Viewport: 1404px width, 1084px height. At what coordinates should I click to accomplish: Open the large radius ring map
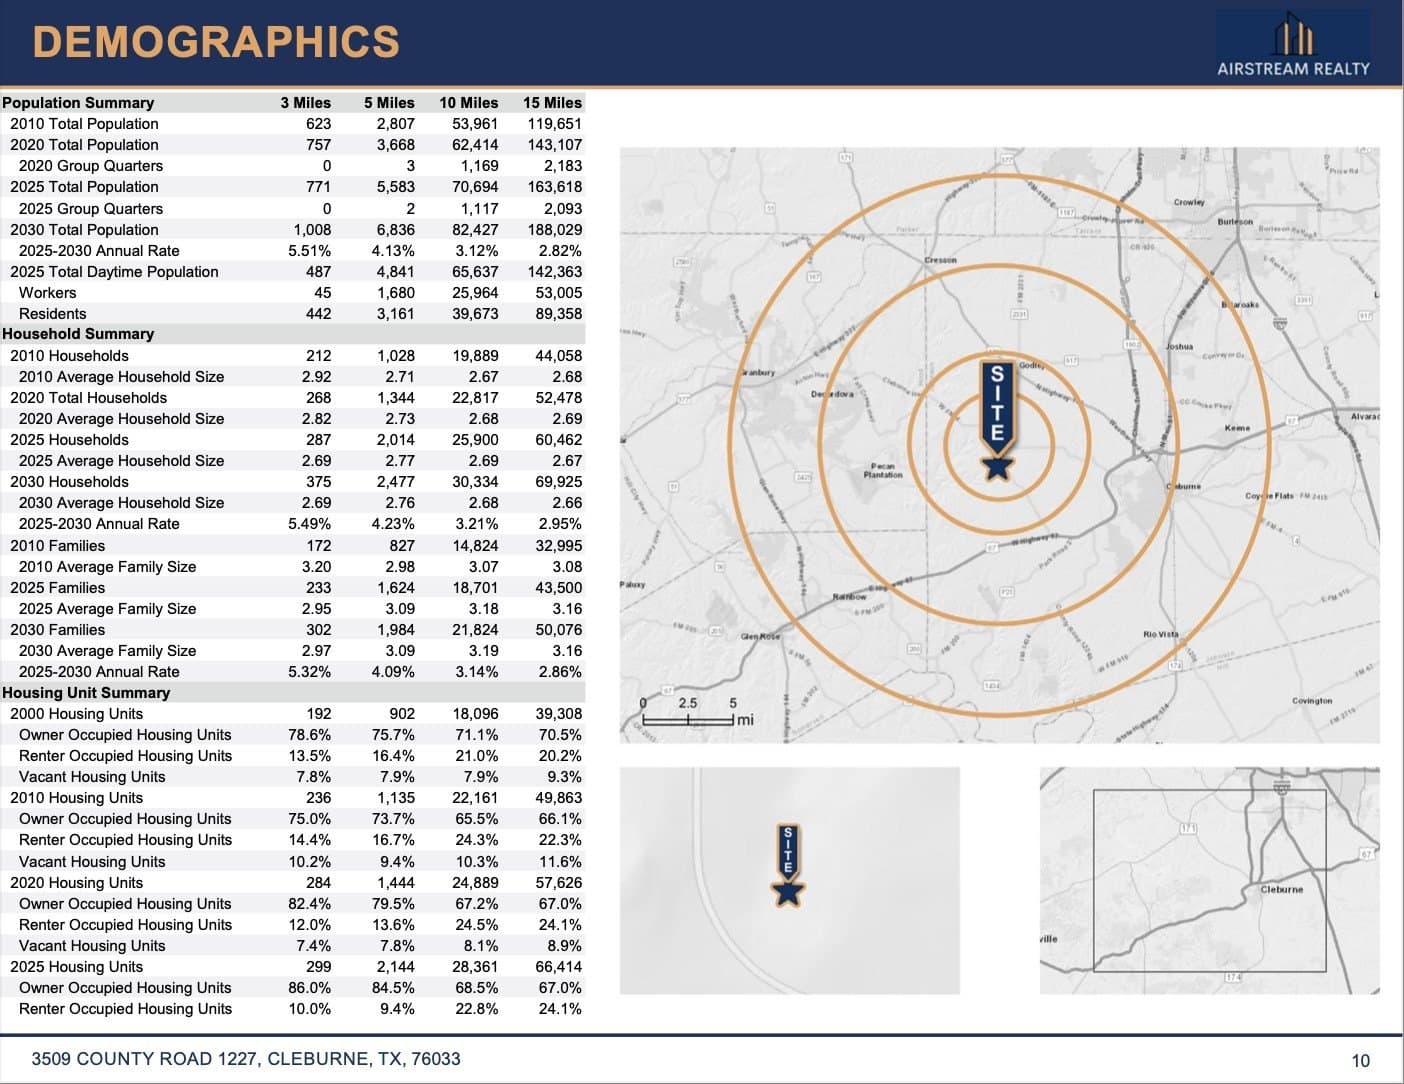click(x=999, y=445)
